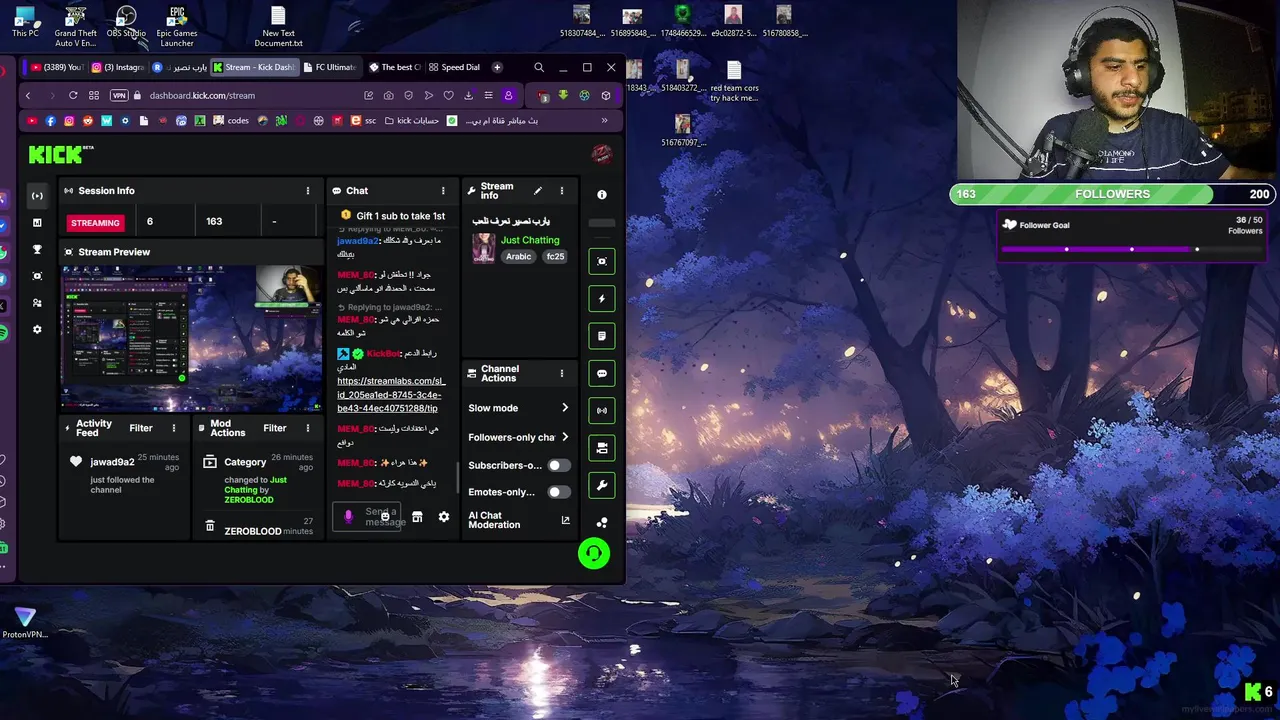Click the wrench tools icon in the right rail
Image resolution: width=1280 pixels, height=720 pixels.
602,485
